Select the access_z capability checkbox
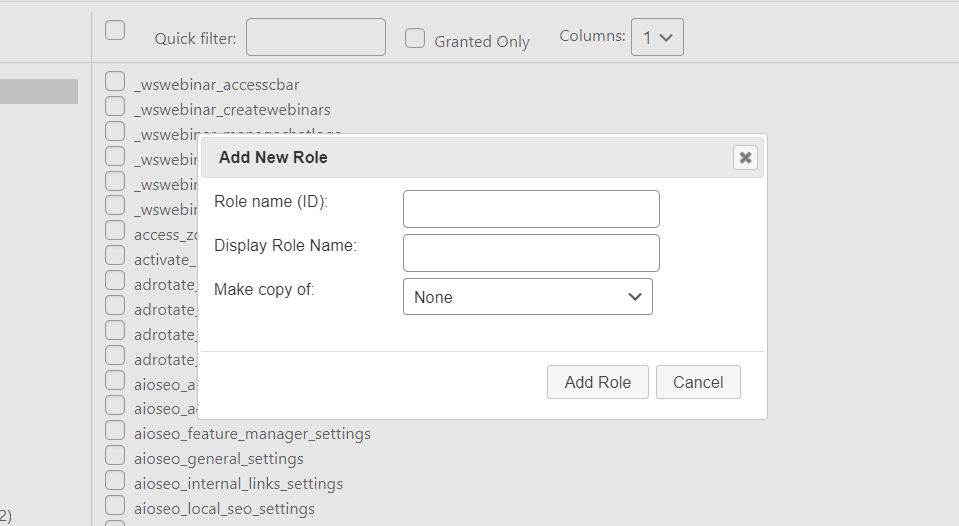This screenshot has width=959, height=526. point(115,232)
